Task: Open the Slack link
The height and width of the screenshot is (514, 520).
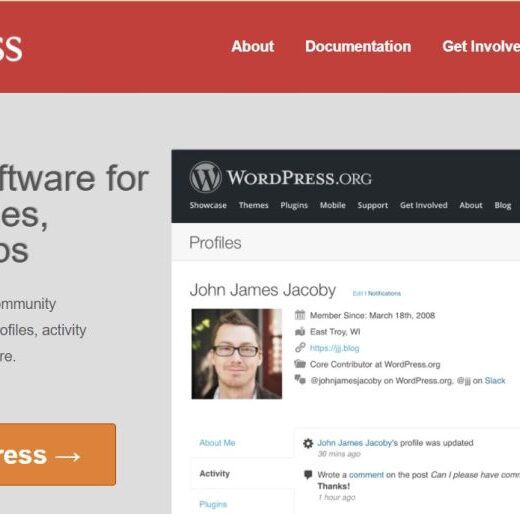Action: (495, 380)
